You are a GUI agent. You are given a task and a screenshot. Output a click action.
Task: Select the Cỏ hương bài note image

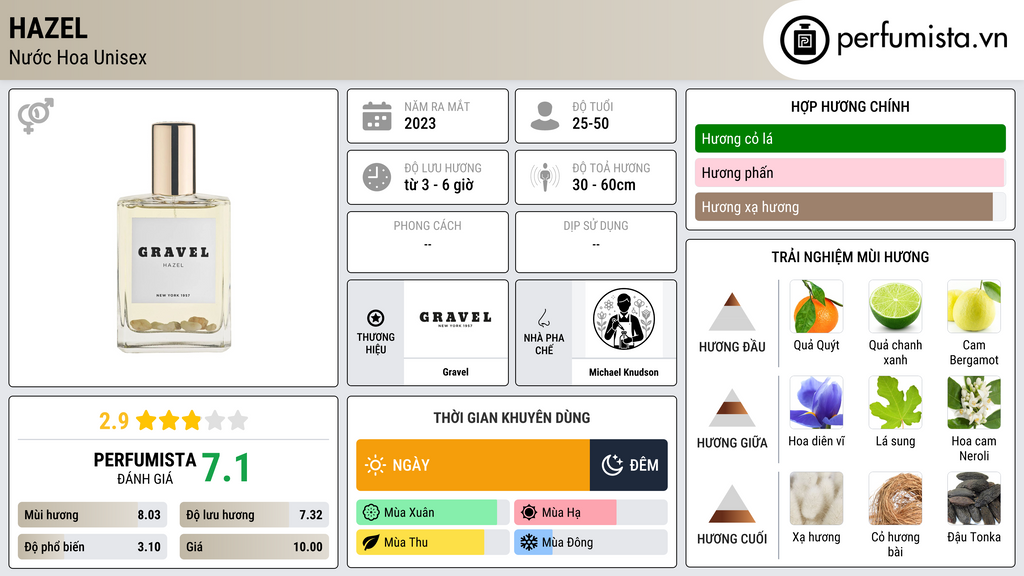click(x=895, y=499)
